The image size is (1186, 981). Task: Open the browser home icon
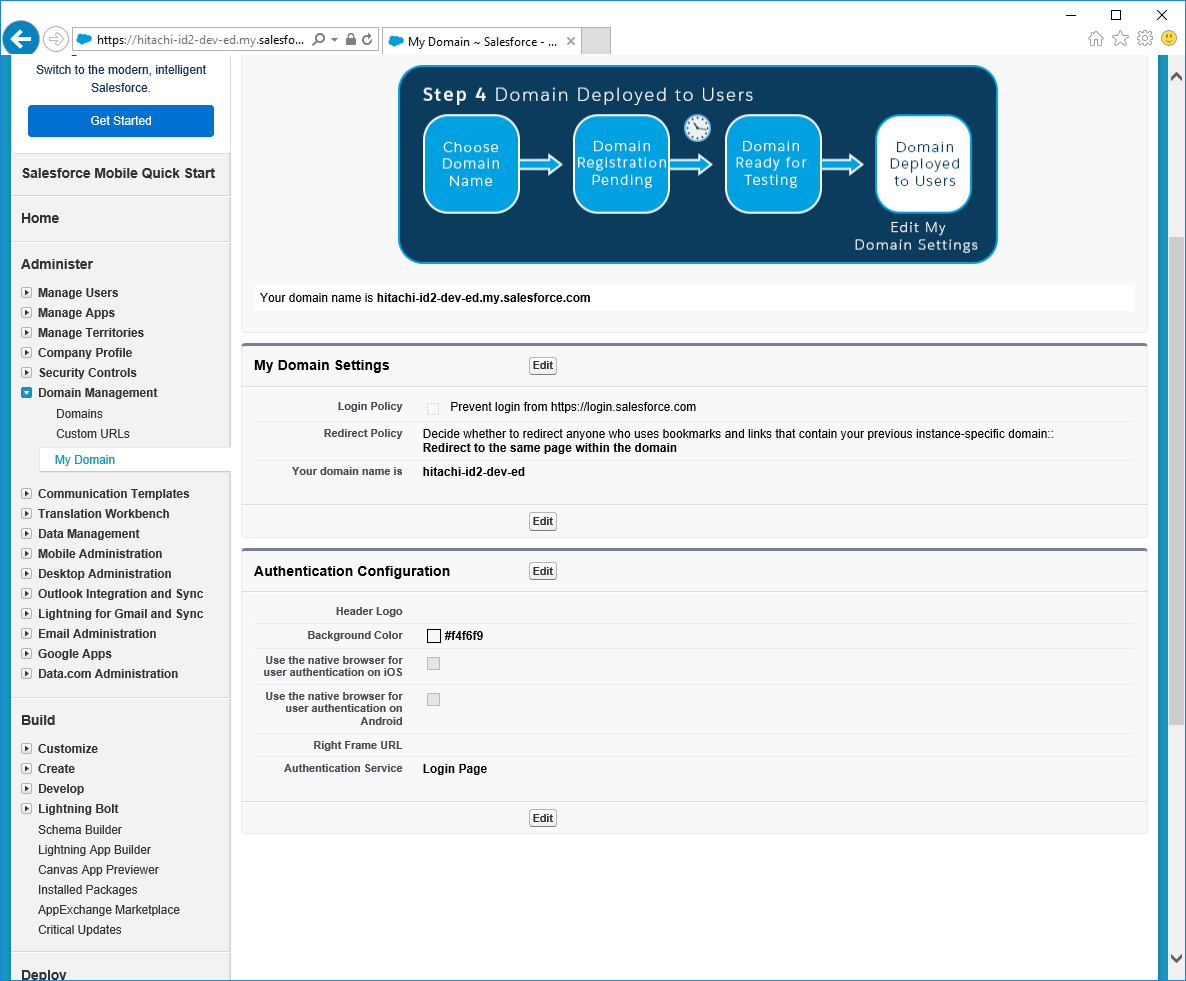click(x=1096, y=39)
